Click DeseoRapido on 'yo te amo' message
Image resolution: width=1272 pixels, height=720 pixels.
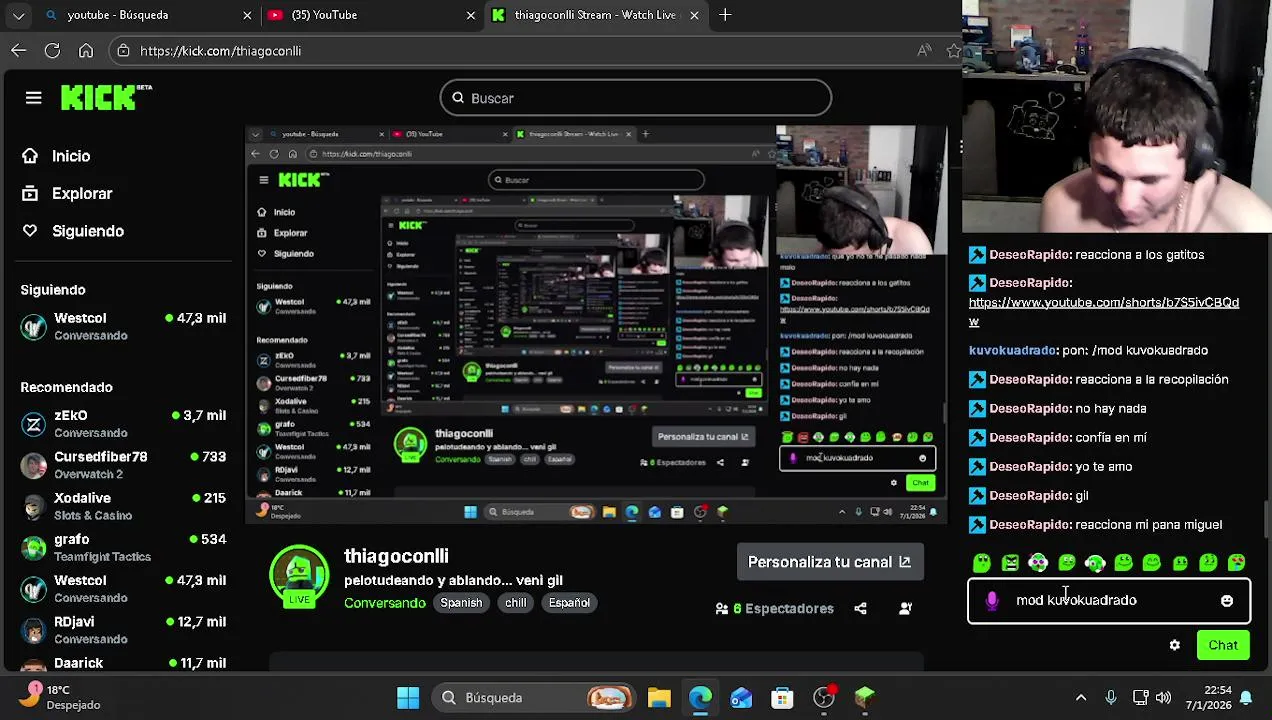(x=1027, y=467)
